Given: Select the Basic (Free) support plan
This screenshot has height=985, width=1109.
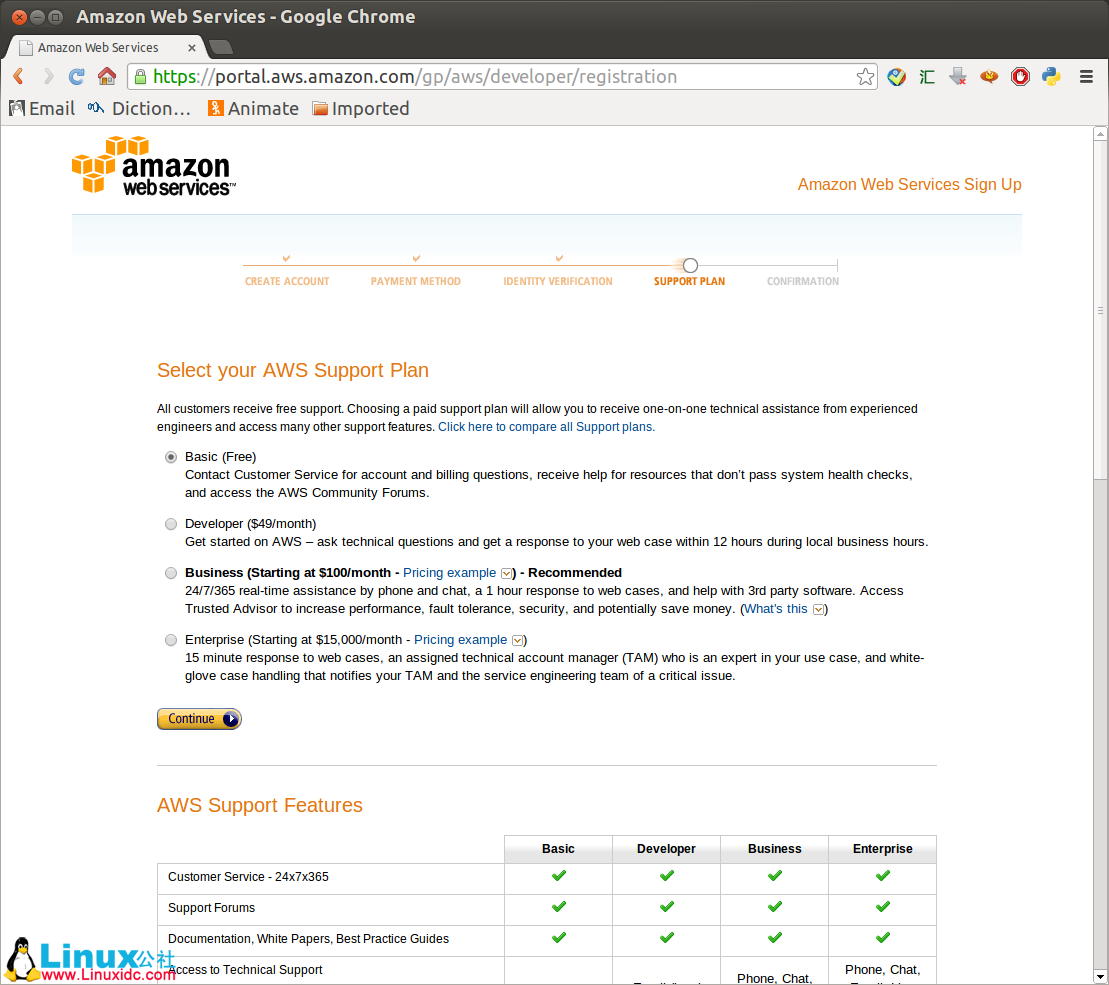Looking at the screenshot, I should [x=170, y=457].
